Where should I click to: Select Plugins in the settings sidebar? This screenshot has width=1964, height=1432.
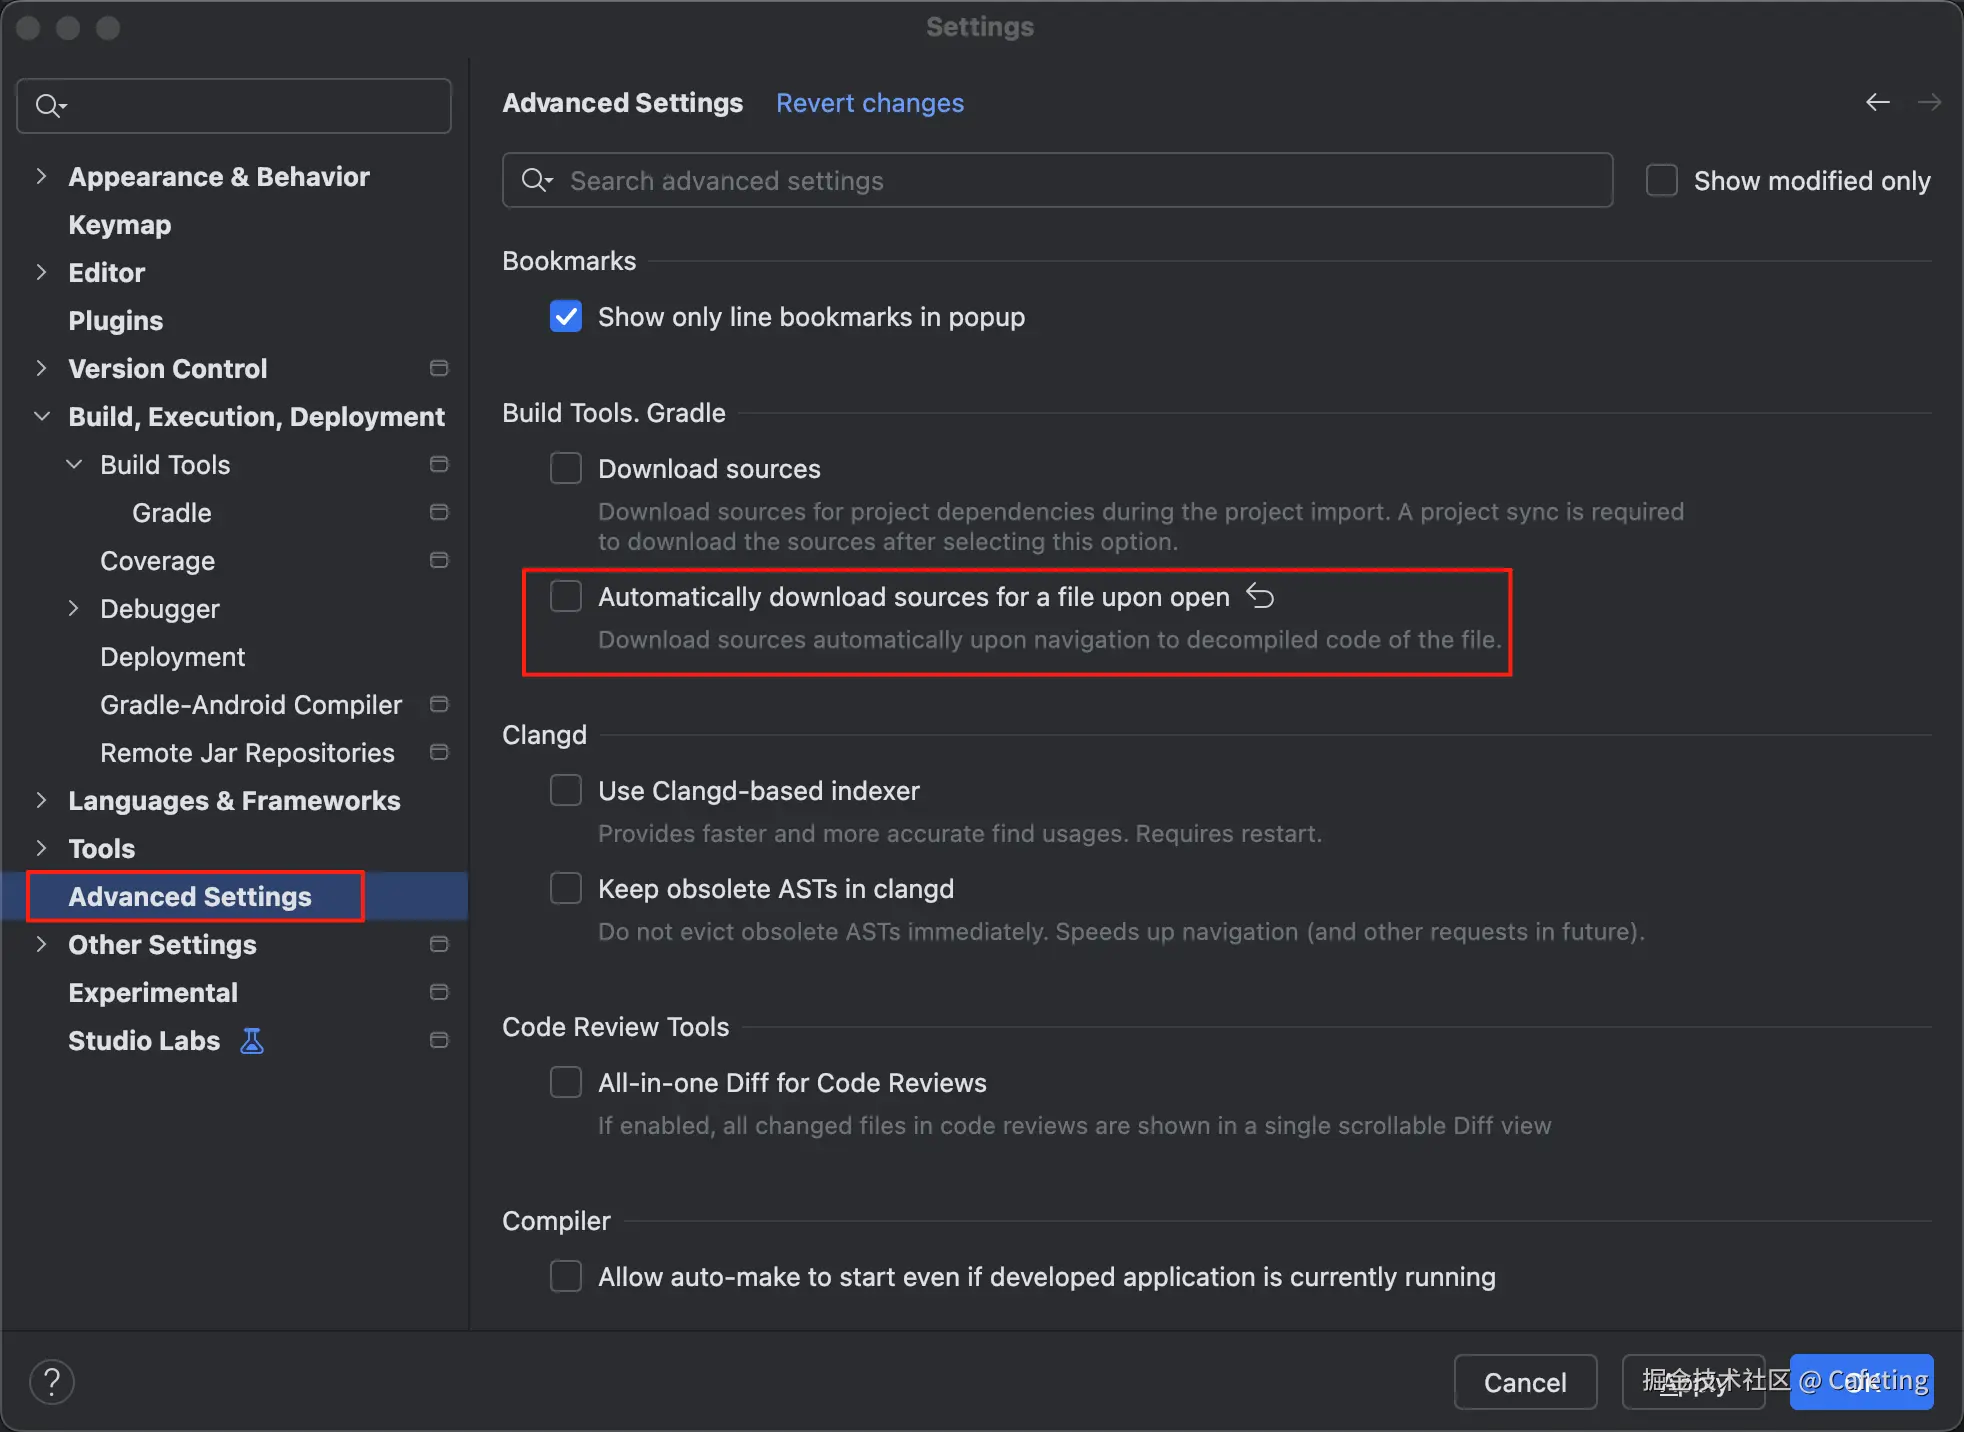(x=116, y=321)
